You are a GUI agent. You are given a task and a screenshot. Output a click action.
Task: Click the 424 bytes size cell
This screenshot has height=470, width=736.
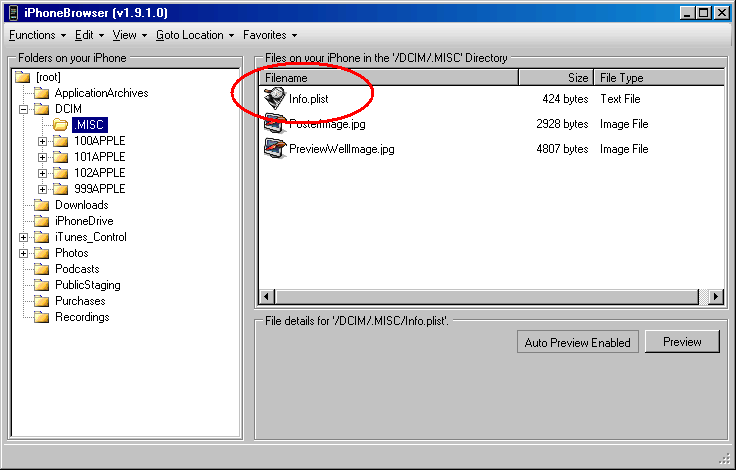(x=565, y=99)
